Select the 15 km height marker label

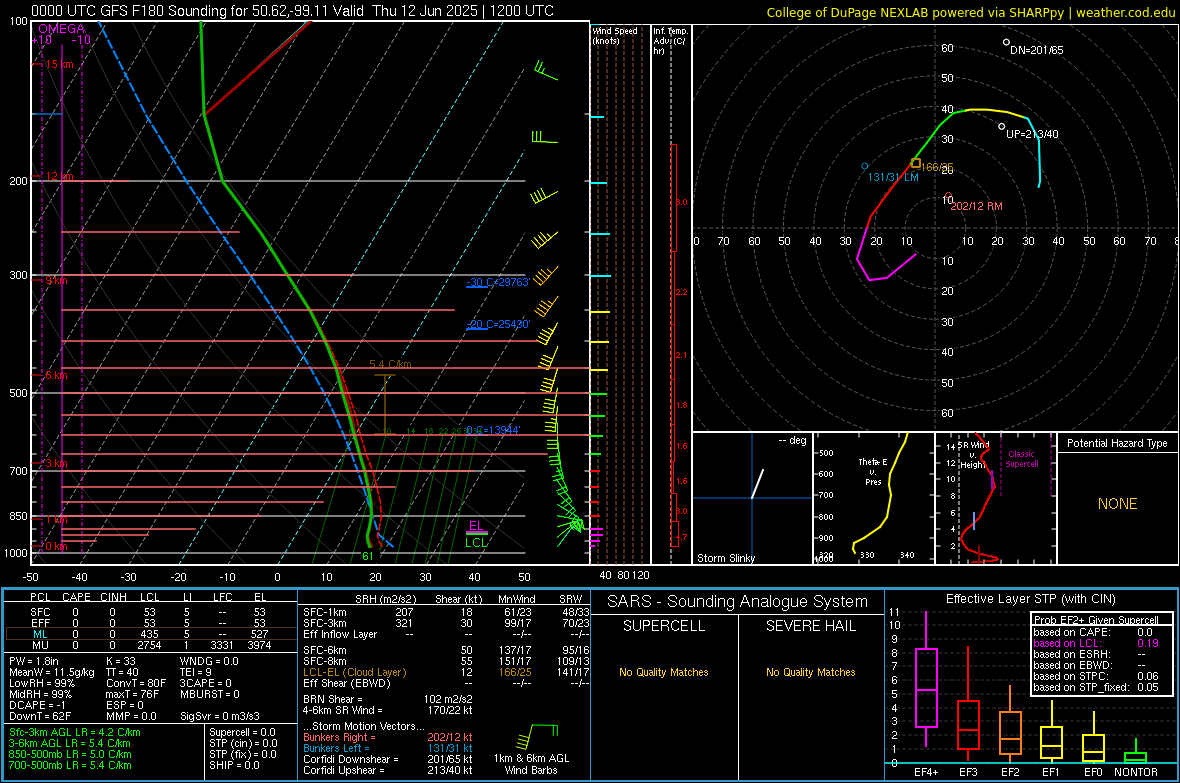pos(59,64)
